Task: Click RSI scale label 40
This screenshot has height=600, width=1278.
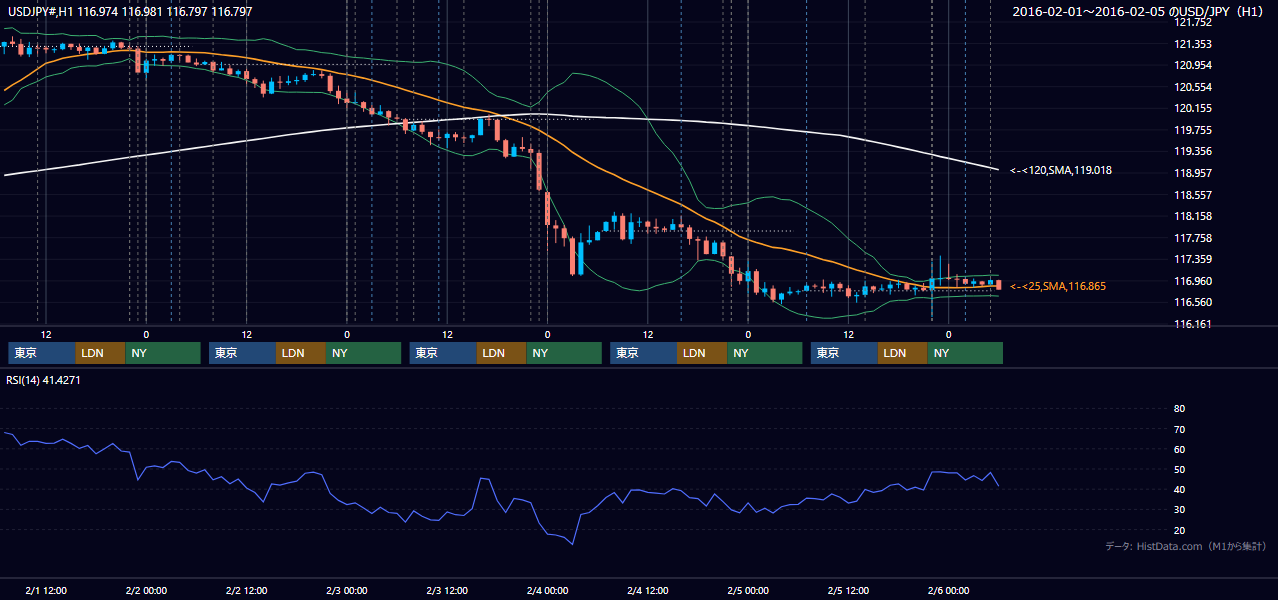Action: click(1179, 489)
